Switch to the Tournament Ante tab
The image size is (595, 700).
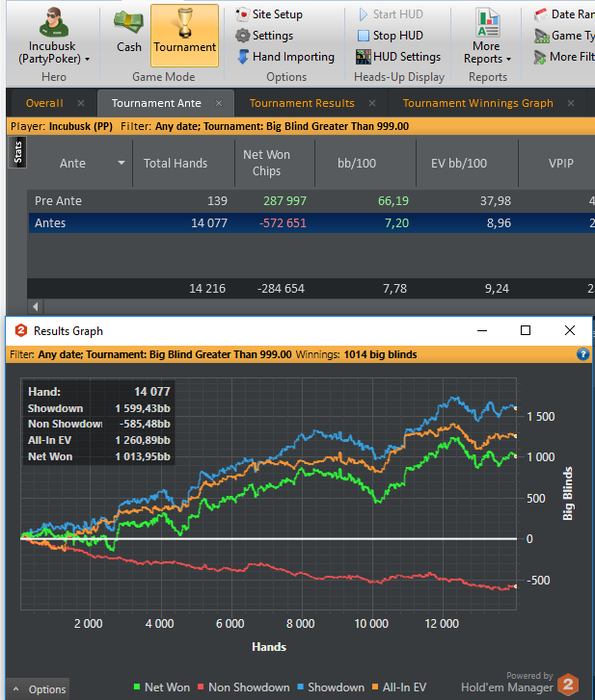point(156,103)
